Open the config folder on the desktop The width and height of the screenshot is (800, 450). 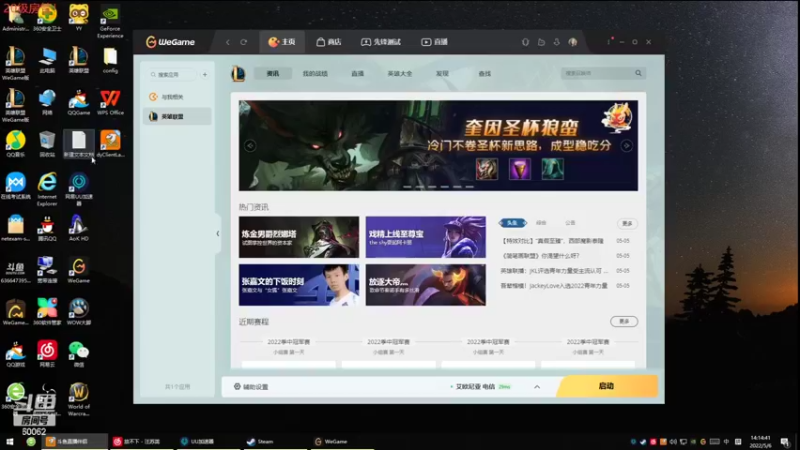pyautogui.click(x=110, y=61)
